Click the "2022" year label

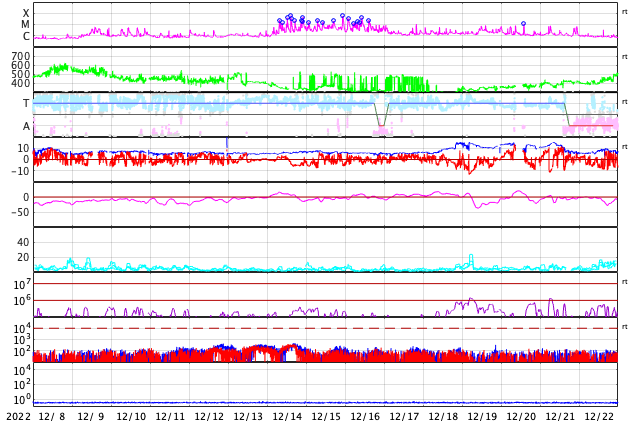(x=18, y=416)
